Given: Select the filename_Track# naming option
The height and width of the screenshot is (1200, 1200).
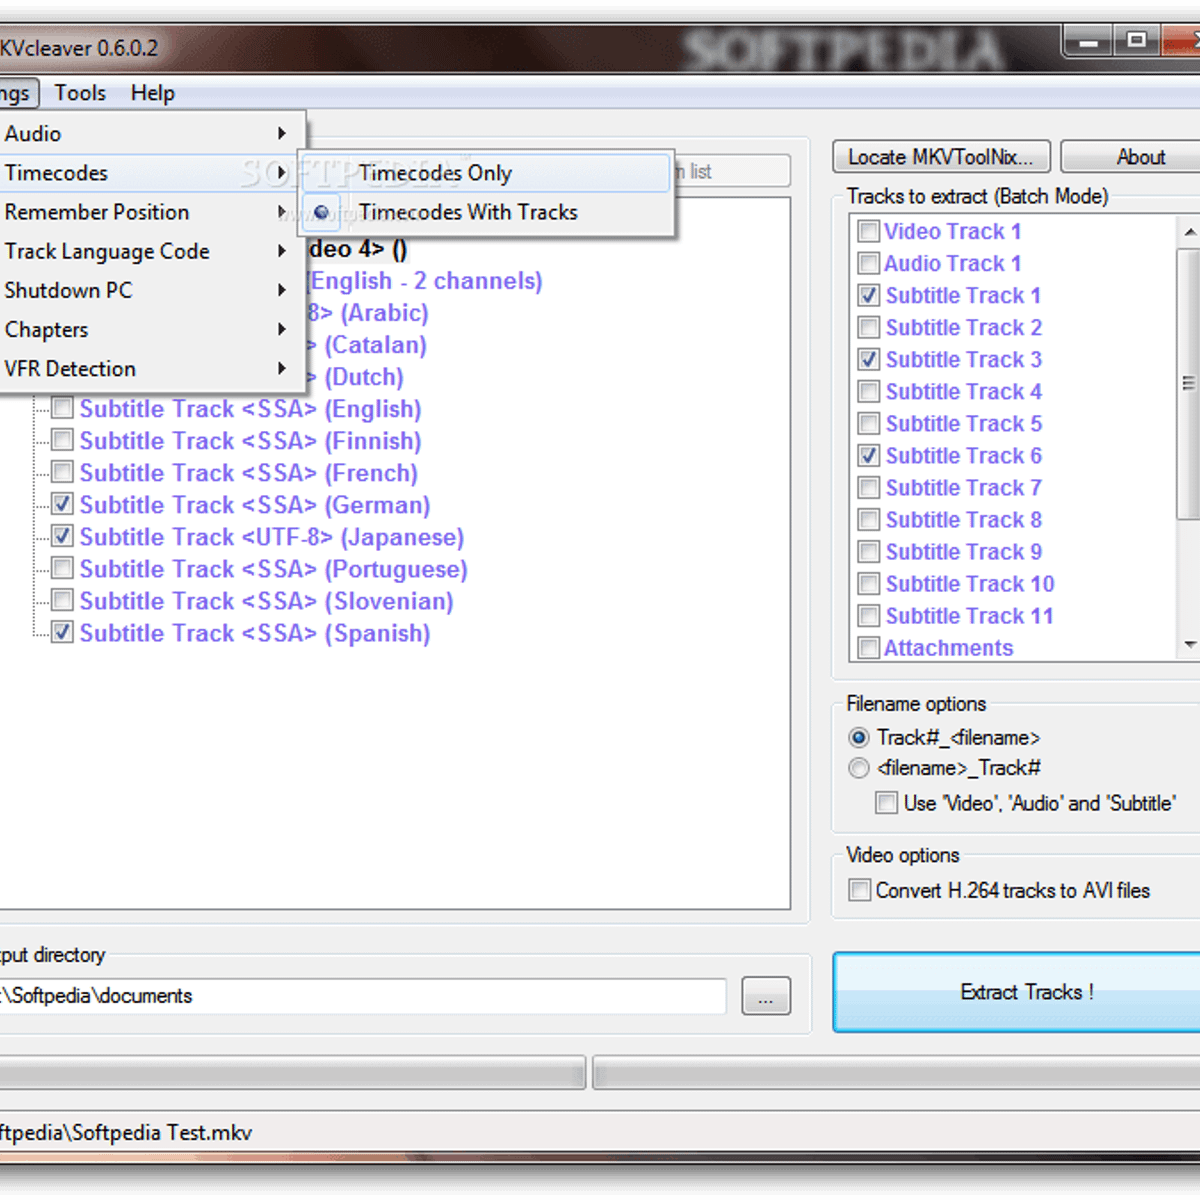Looking at the screenshot, I should [858, 768].
